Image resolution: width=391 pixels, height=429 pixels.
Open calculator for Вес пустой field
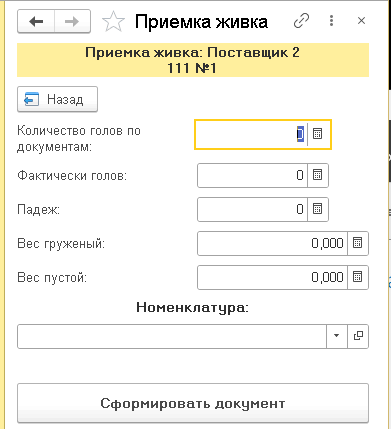(x=358, y=277)
